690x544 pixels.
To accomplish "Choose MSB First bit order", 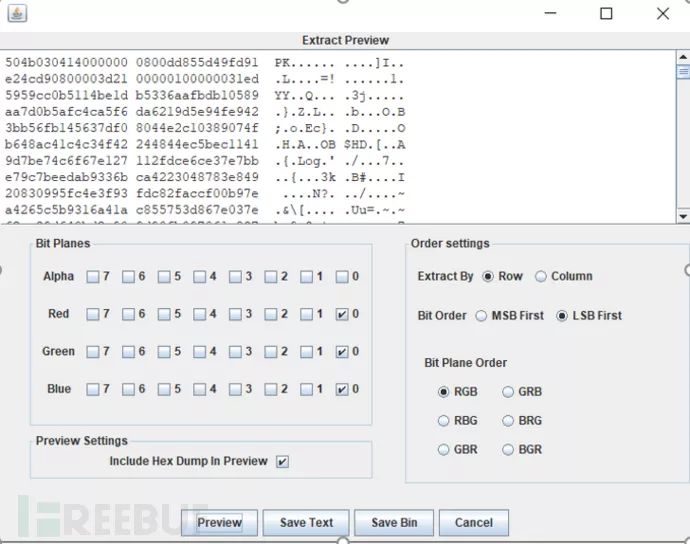I will tap(481, 316).
